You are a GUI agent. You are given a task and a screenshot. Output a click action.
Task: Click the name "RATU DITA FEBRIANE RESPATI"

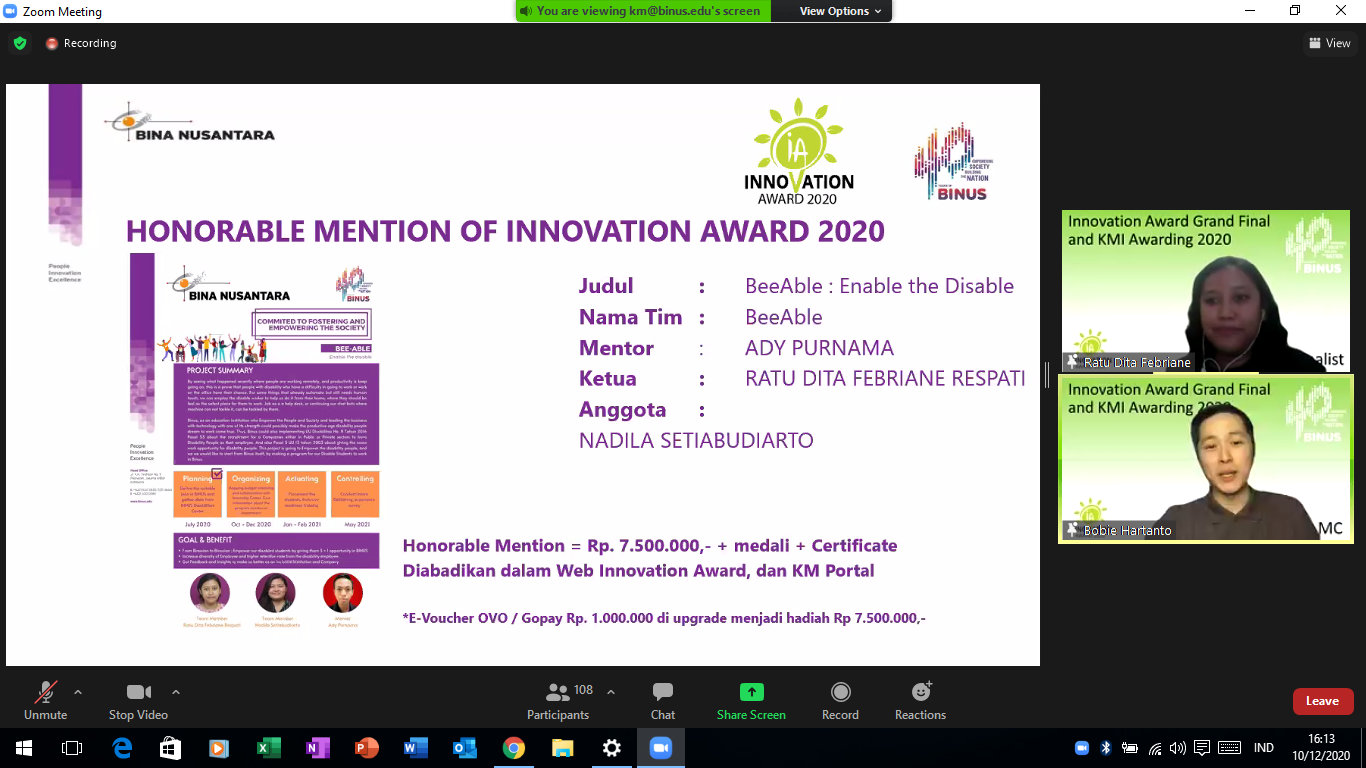[x=885, y=379]
